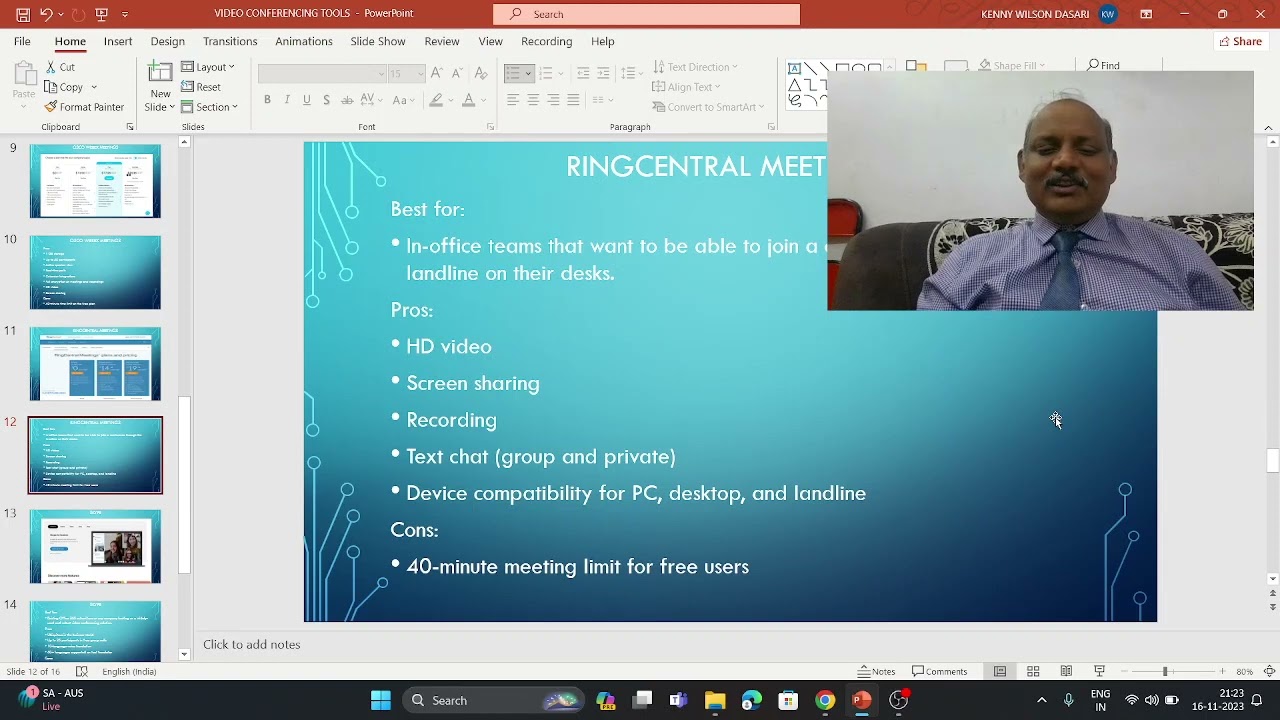Click Start From Beginning in the quick access toolbar
Screen dimensions: 1280x720
click(x=101, y=14)
